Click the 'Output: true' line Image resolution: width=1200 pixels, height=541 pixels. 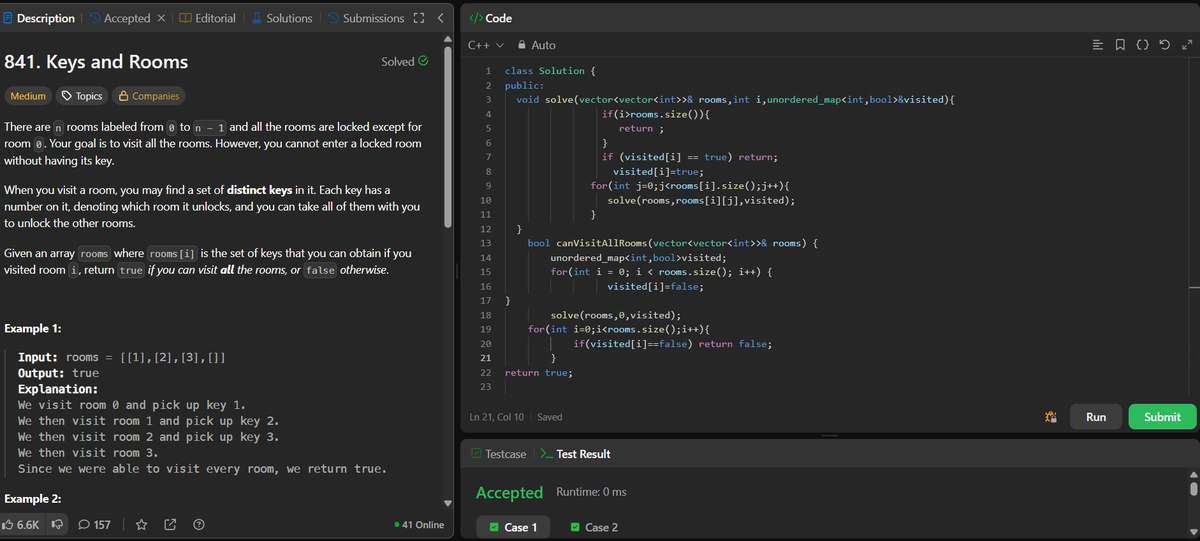[59, 373]
